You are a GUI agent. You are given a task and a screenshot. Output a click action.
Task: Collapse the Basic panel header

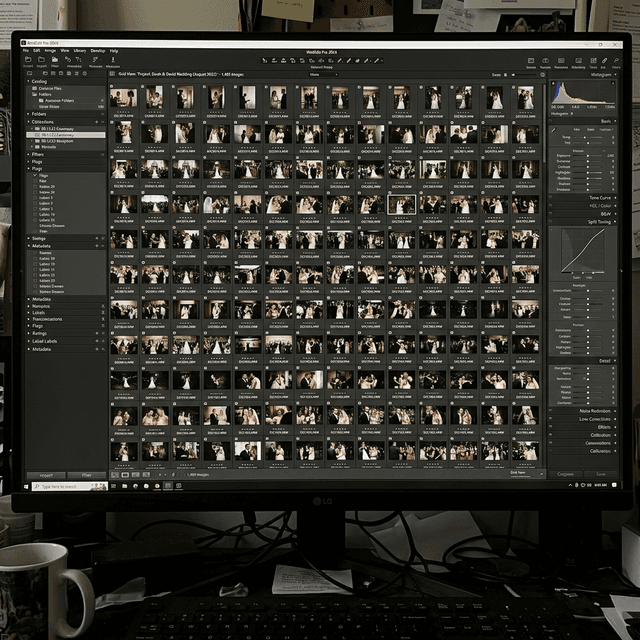pyautogui.click(x=615, y=121)
